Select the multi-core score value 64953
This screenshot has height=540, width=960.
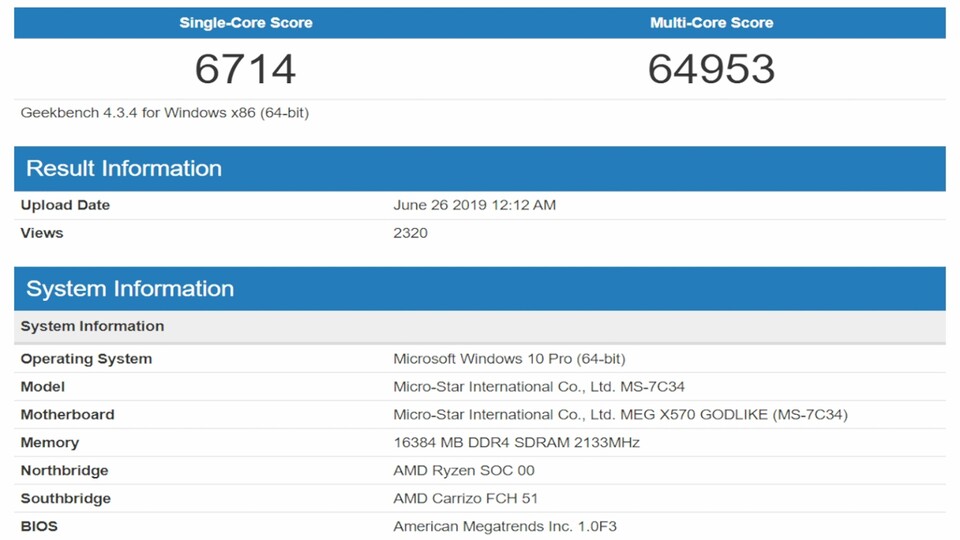(711, 69)
